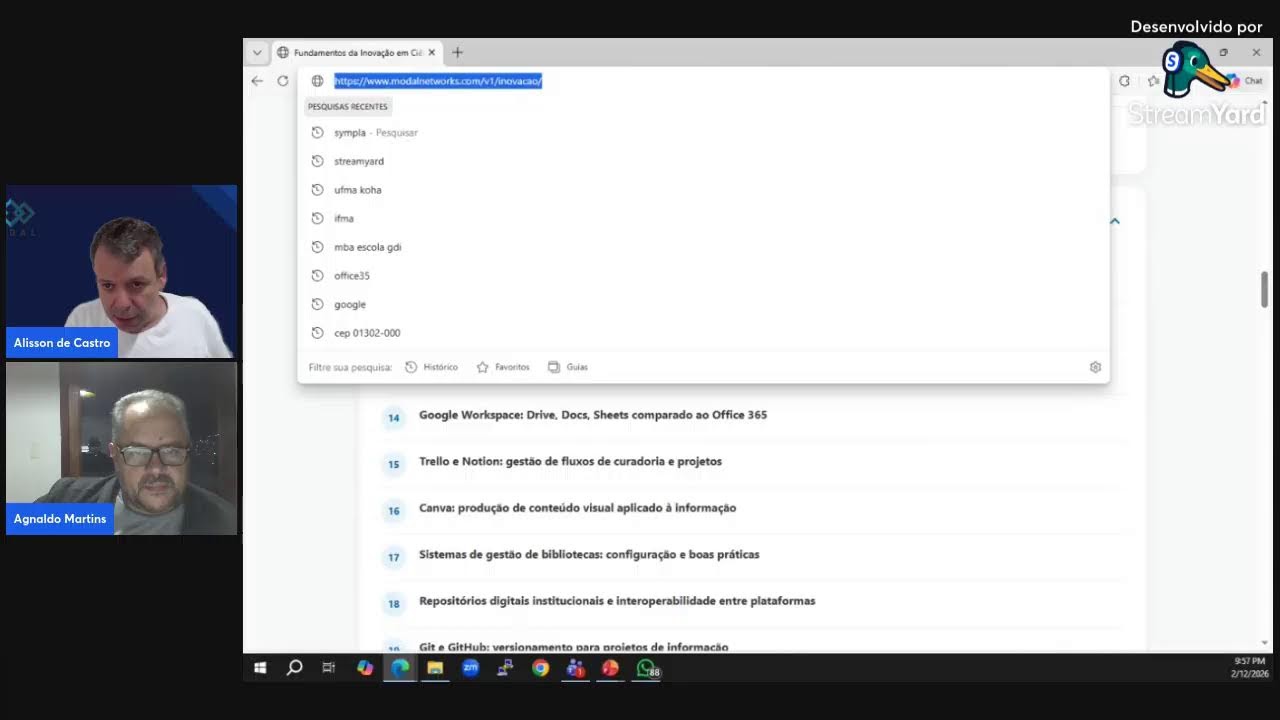
Task: Click Agnaldo Martins's video feed
Action: point(121,448)
